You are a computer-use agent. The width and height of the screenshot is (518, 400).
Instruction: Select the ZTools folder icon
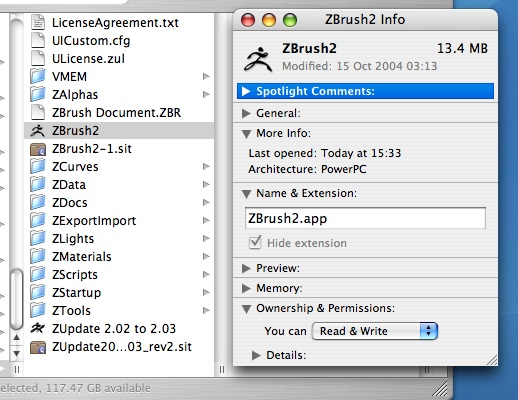tap(38, 310)
